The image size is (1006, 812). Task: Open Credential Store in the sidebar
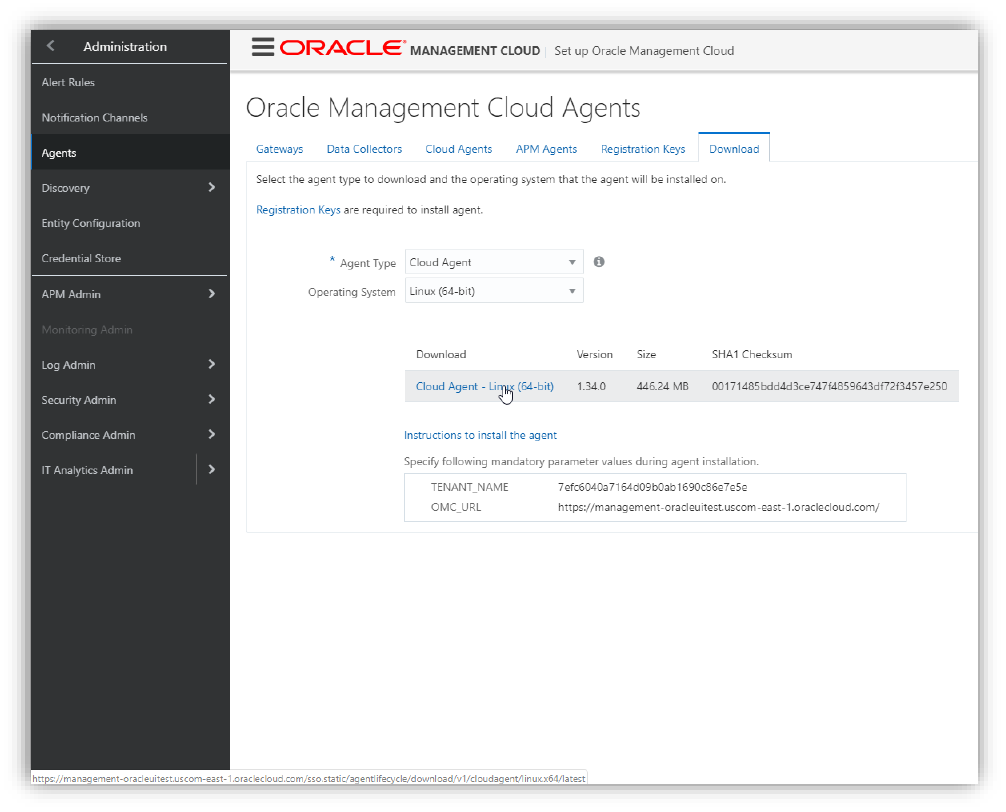[x=81, y=258]
